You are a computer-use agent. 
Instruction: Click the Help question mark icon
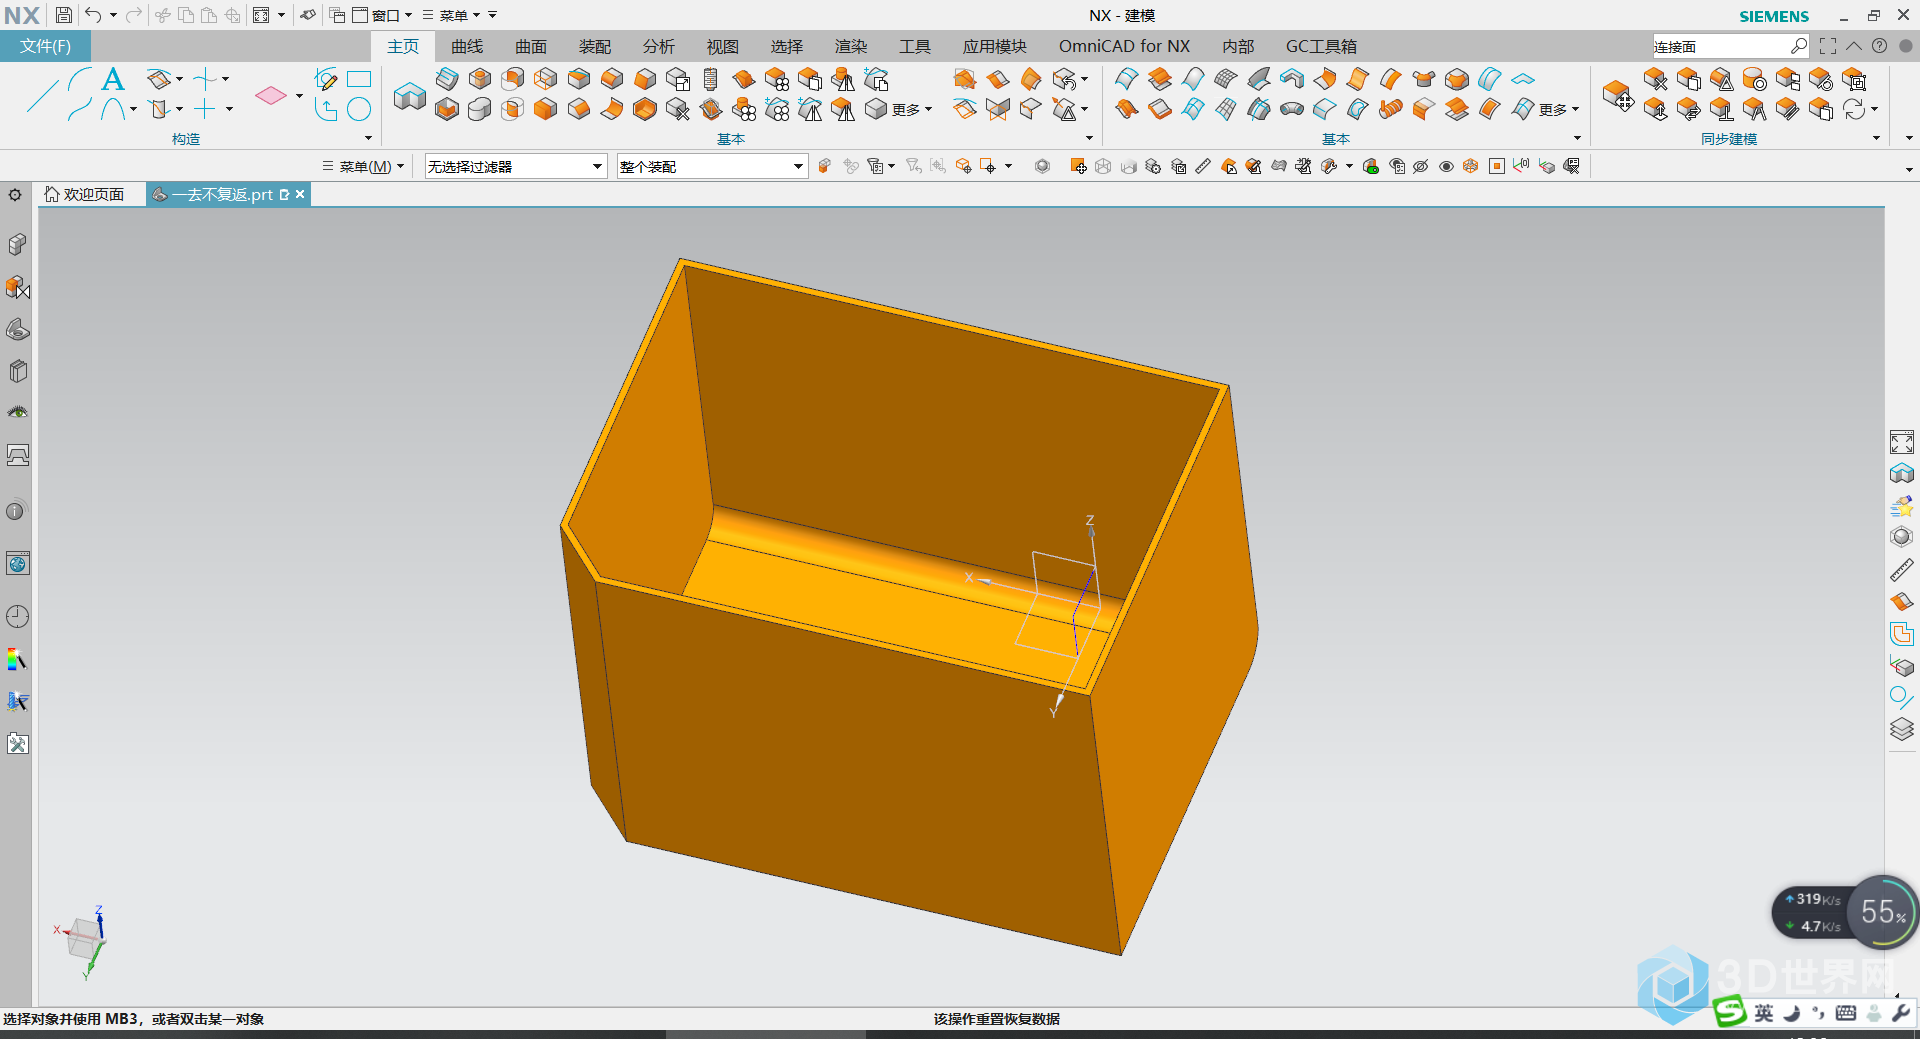point(1880,46)
